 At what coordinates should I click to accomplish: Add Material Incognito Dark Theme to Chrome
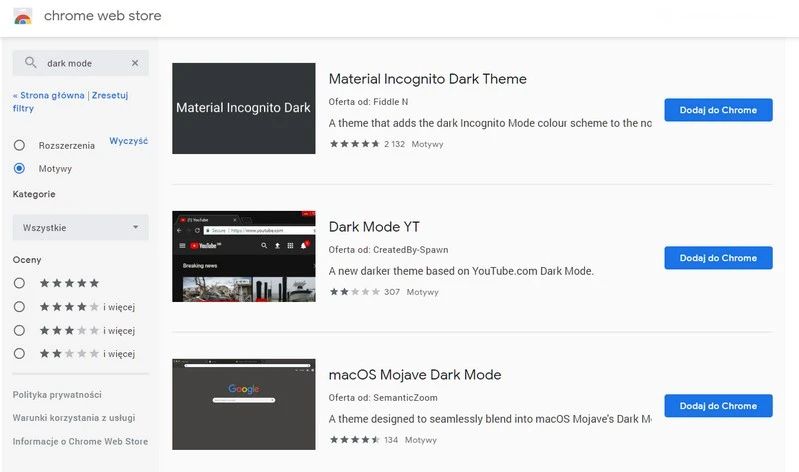click(x=717, y=110)
